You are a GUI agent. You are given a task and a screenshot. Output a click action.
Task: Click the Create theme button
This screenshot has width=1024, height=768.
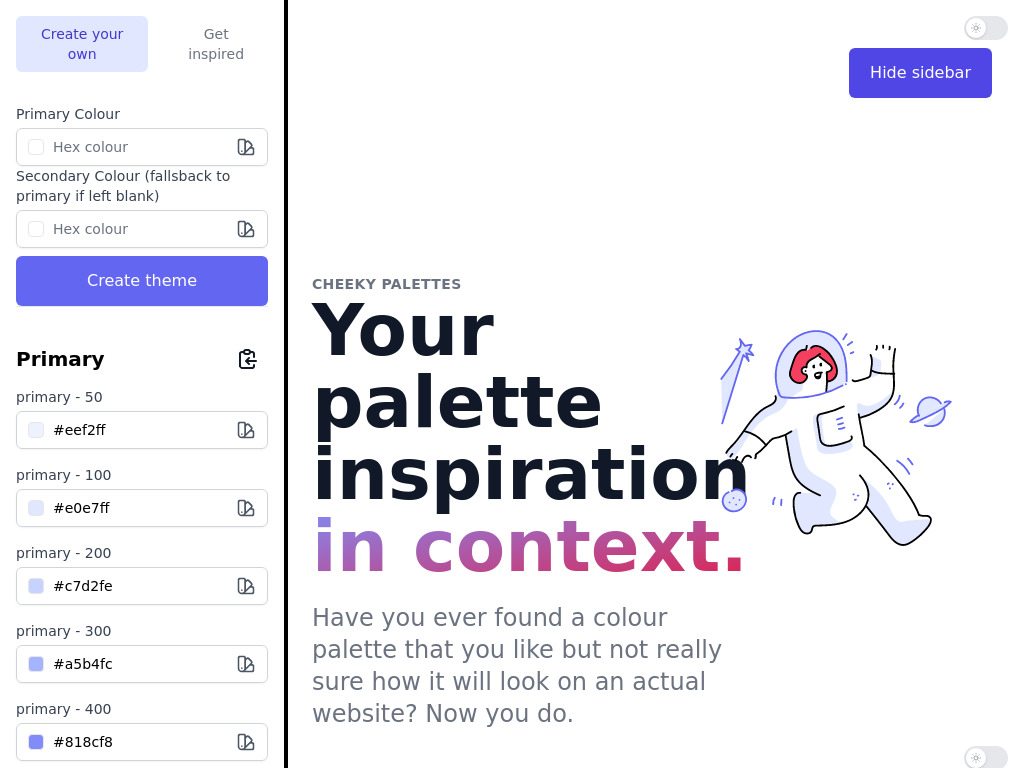tap(142, 281)
